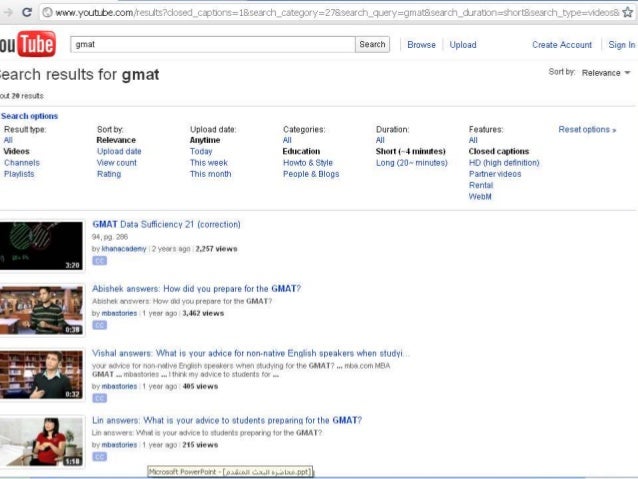Open Browse in the header

(x=421, y=45)
